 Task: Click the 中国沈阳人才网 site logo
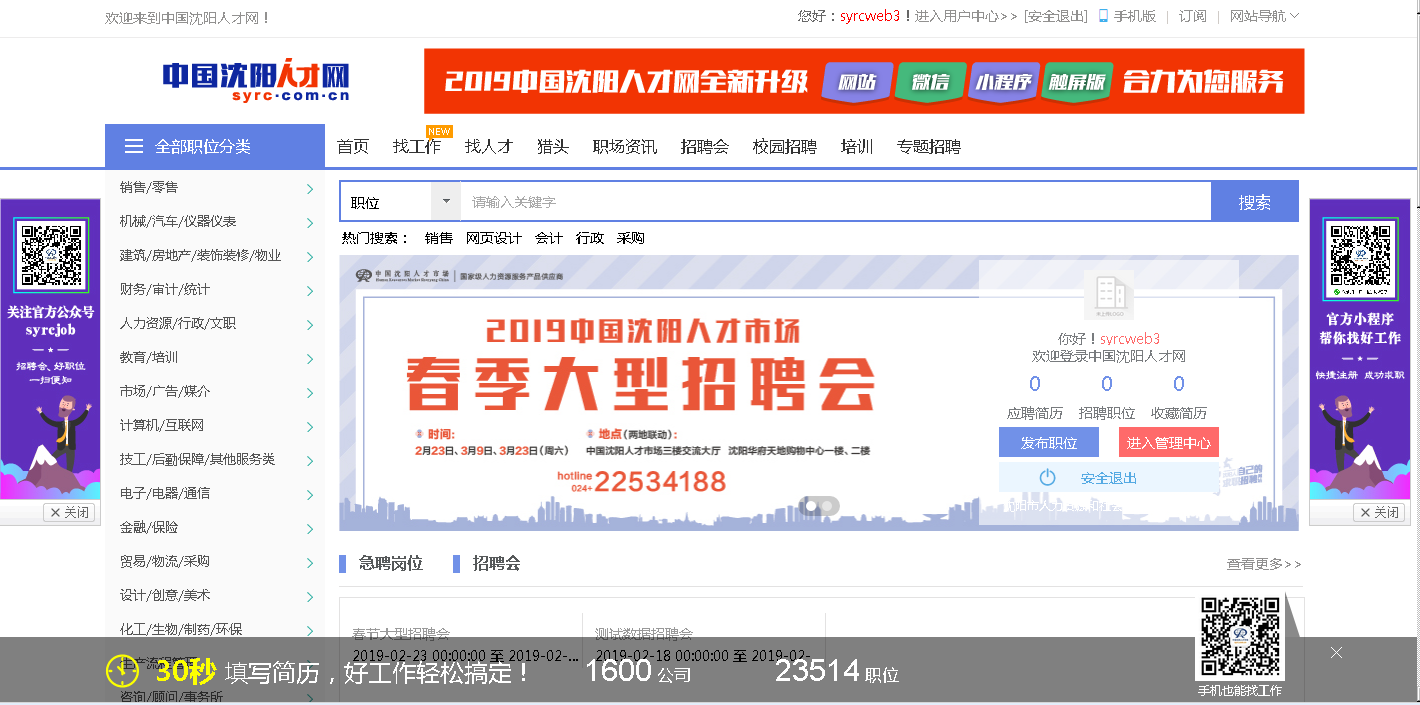click(x=256, y=80)
